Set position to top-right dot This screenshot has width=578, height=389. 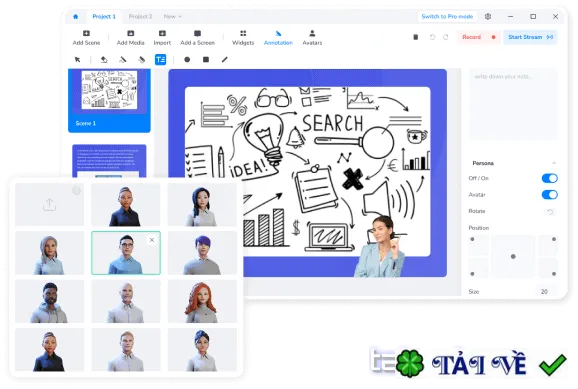tap(554, 239)
